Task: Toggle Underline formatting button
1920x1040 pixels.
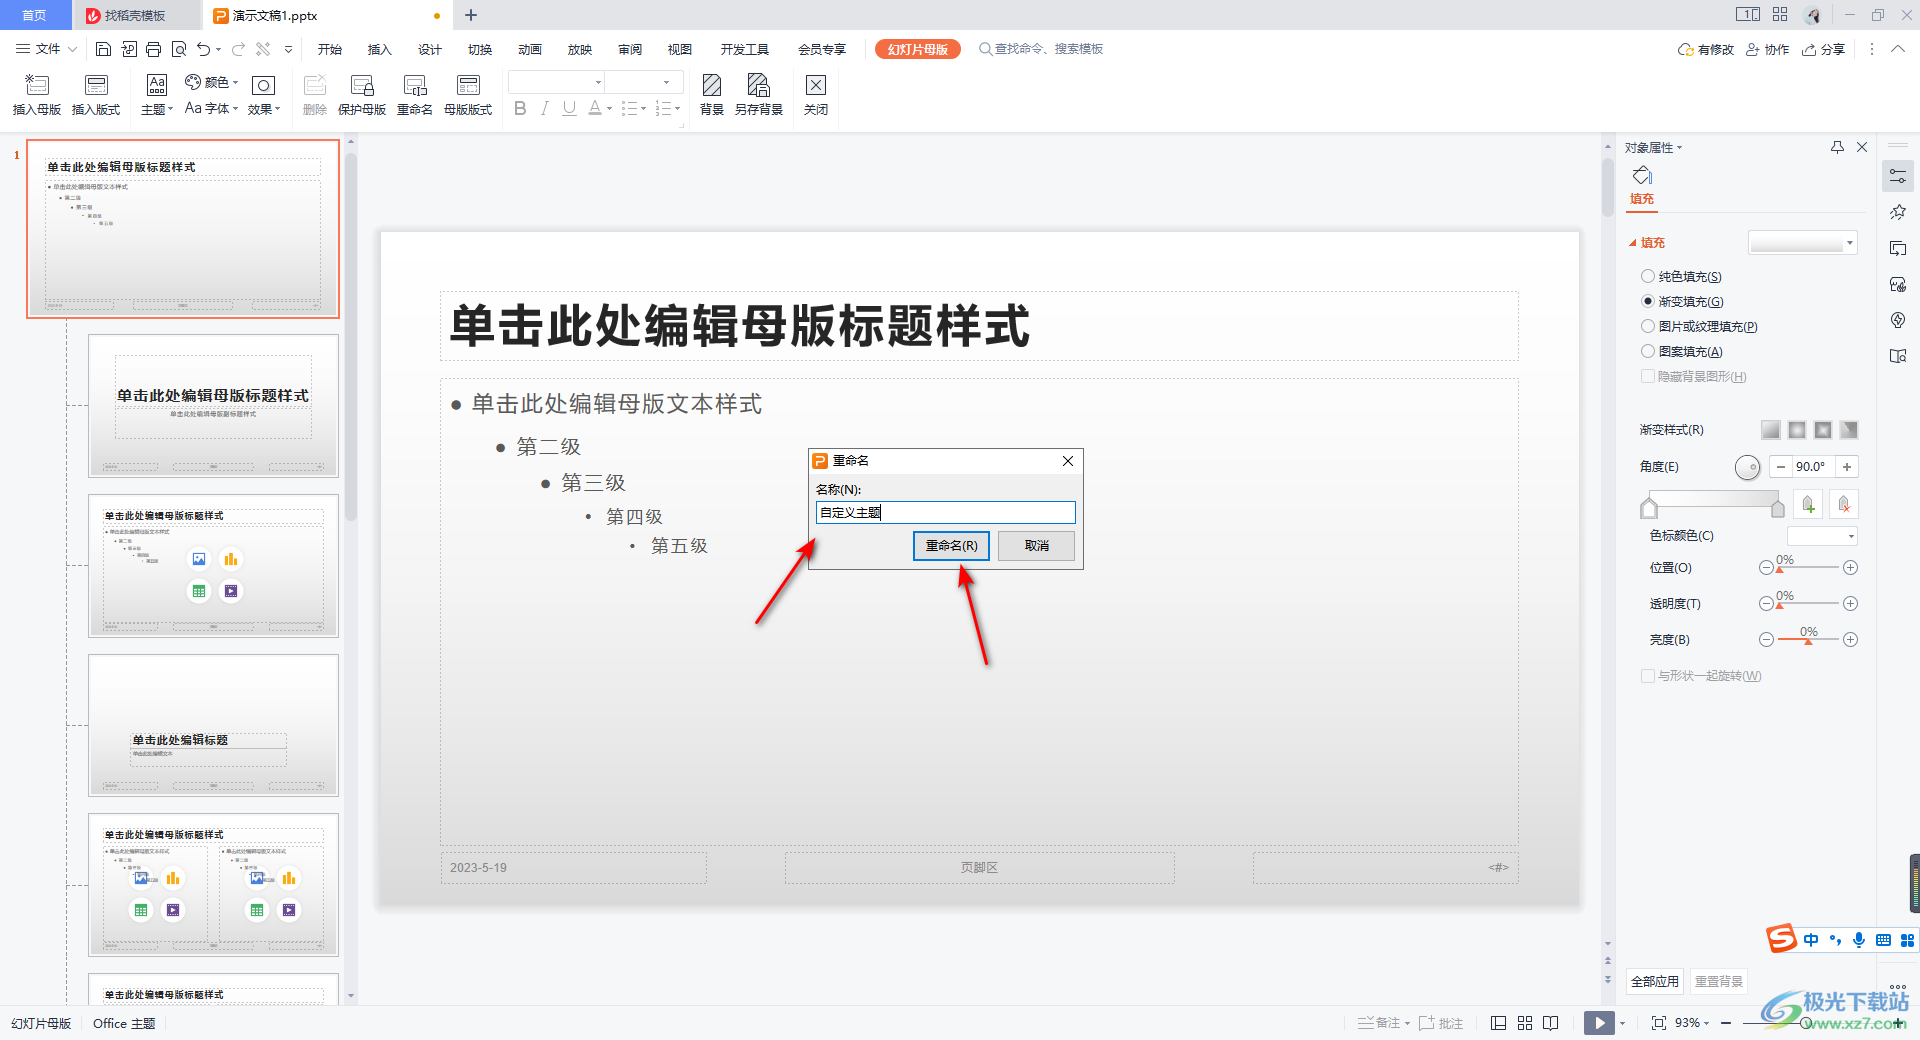Action: pos(569,108)
